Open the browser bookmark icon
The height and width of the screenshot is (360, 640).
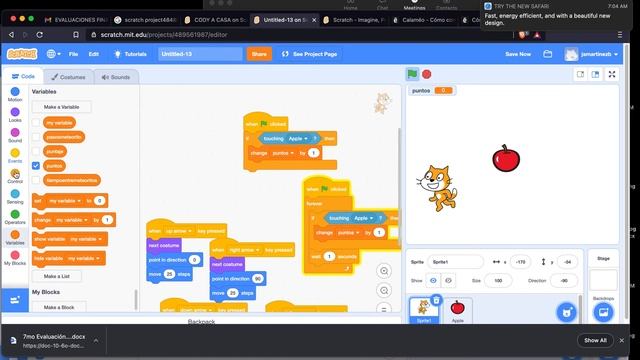[76, 35]
